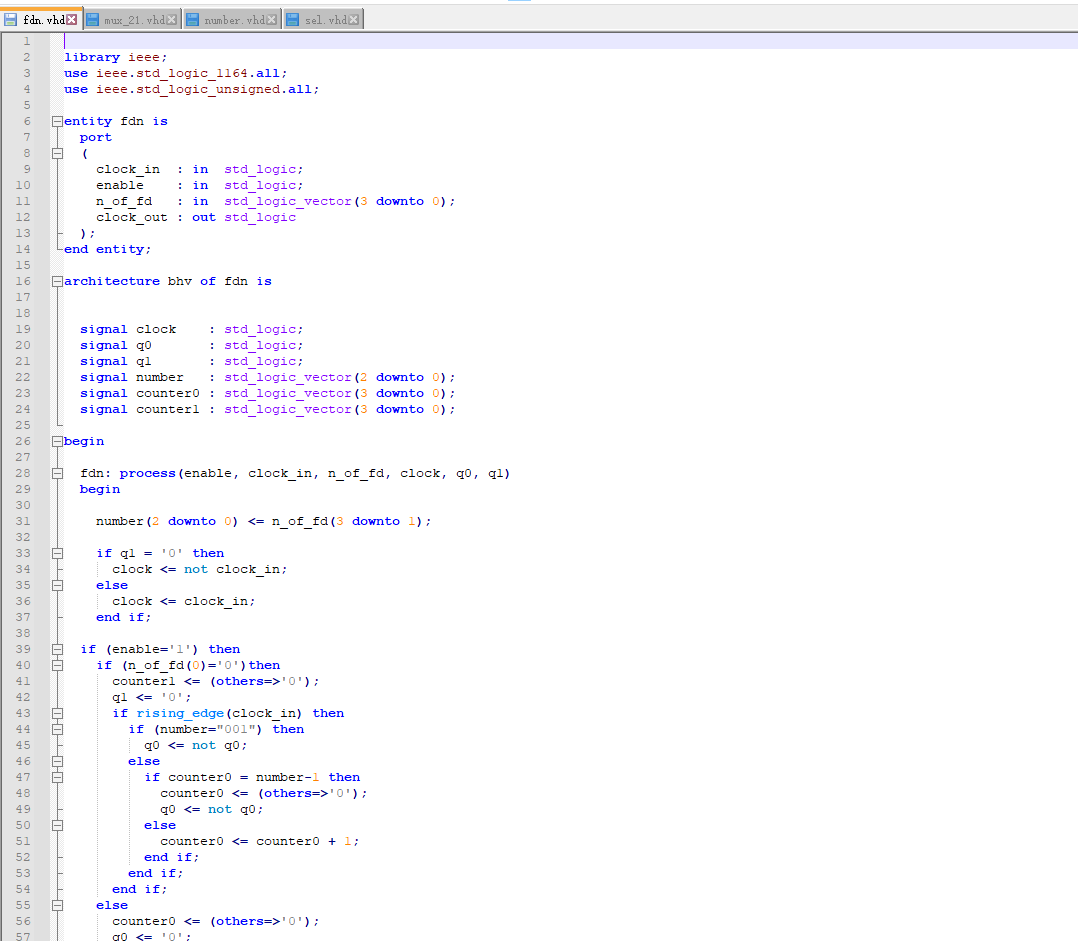Click 'rising_edge' keyword on line 43
Screen dimensions: 1078x941
tap(180, 713)
